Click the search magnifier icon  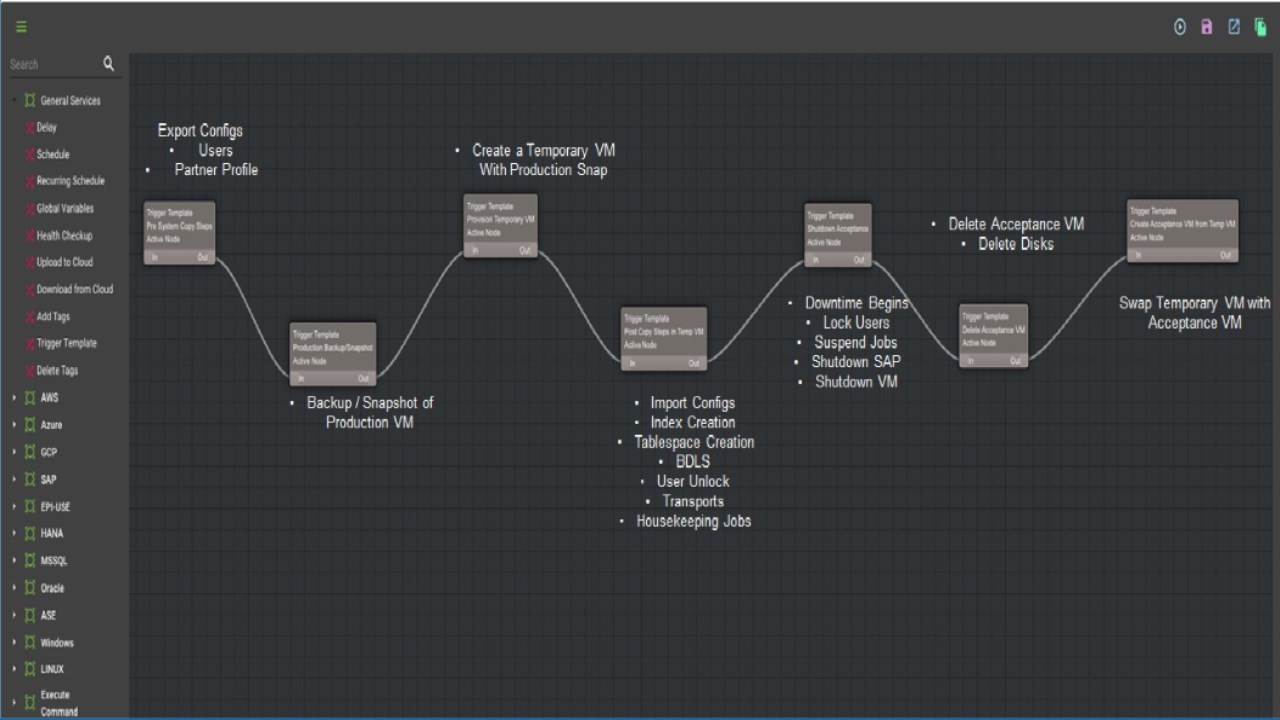(x=109, y=64)
